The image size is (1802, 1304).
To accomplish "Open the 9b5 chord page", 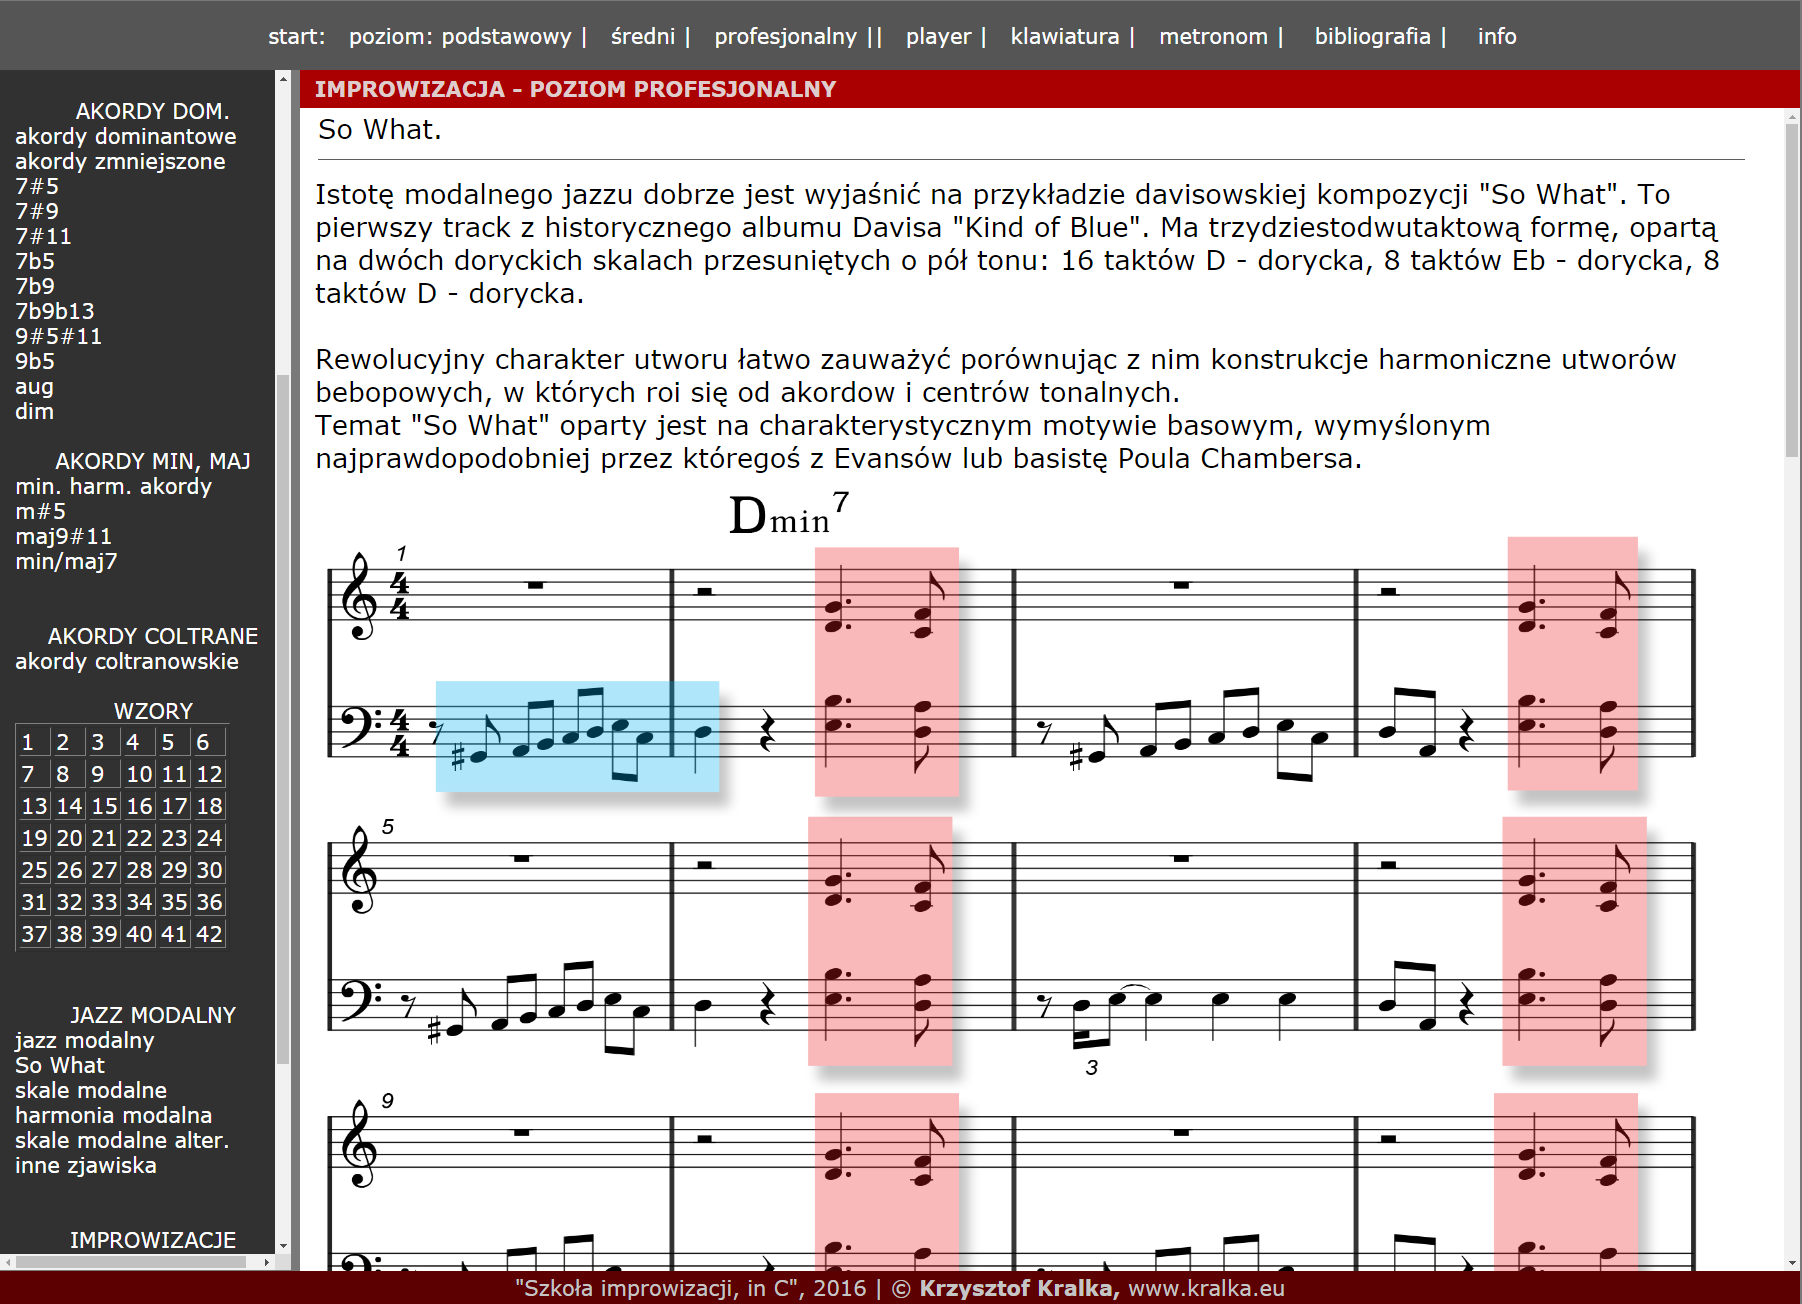I will [x=35, y=361].
